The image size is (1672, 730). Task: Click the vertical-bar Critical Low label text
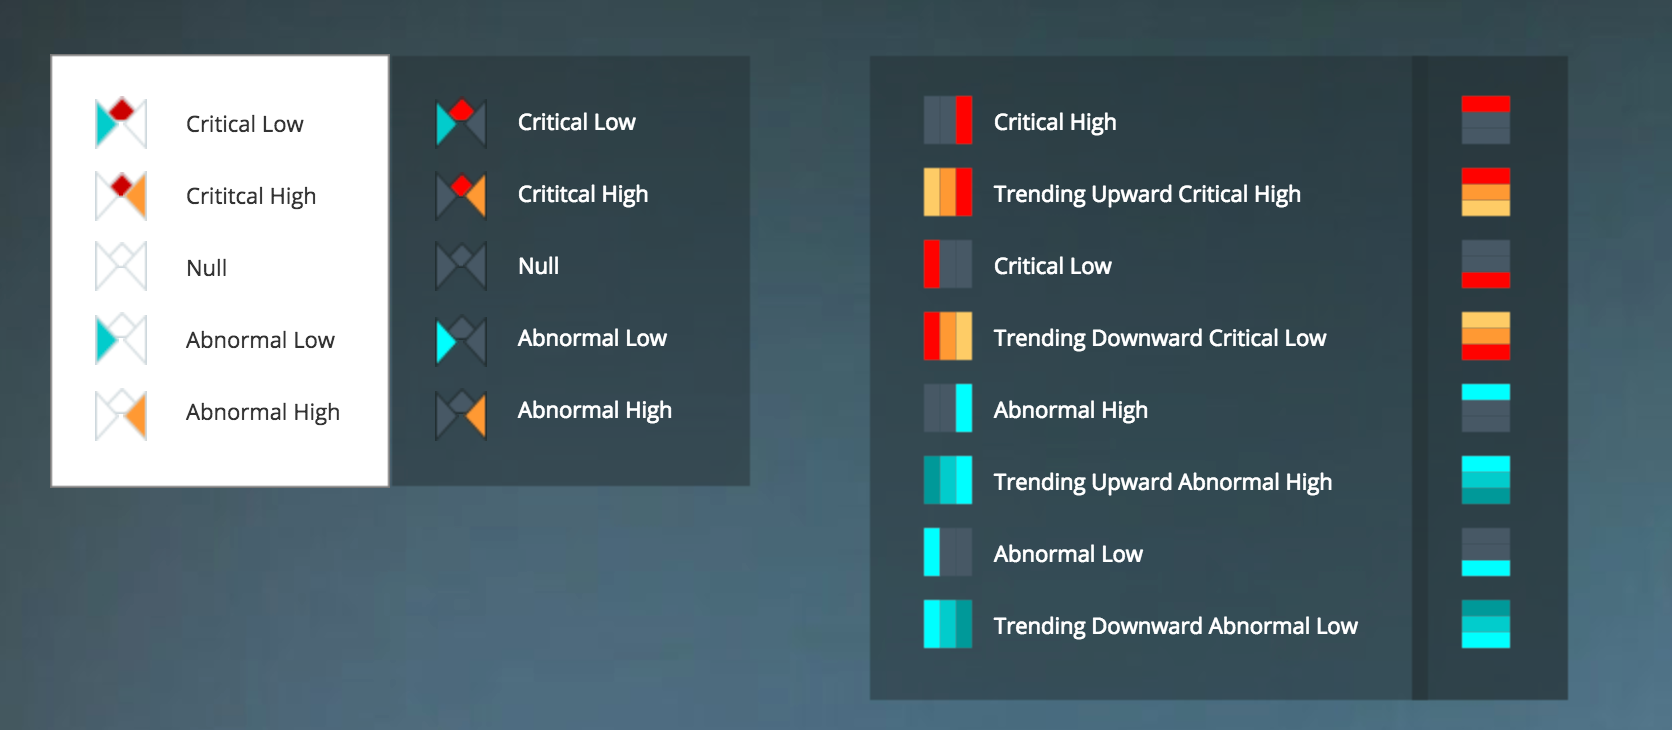1052,266
